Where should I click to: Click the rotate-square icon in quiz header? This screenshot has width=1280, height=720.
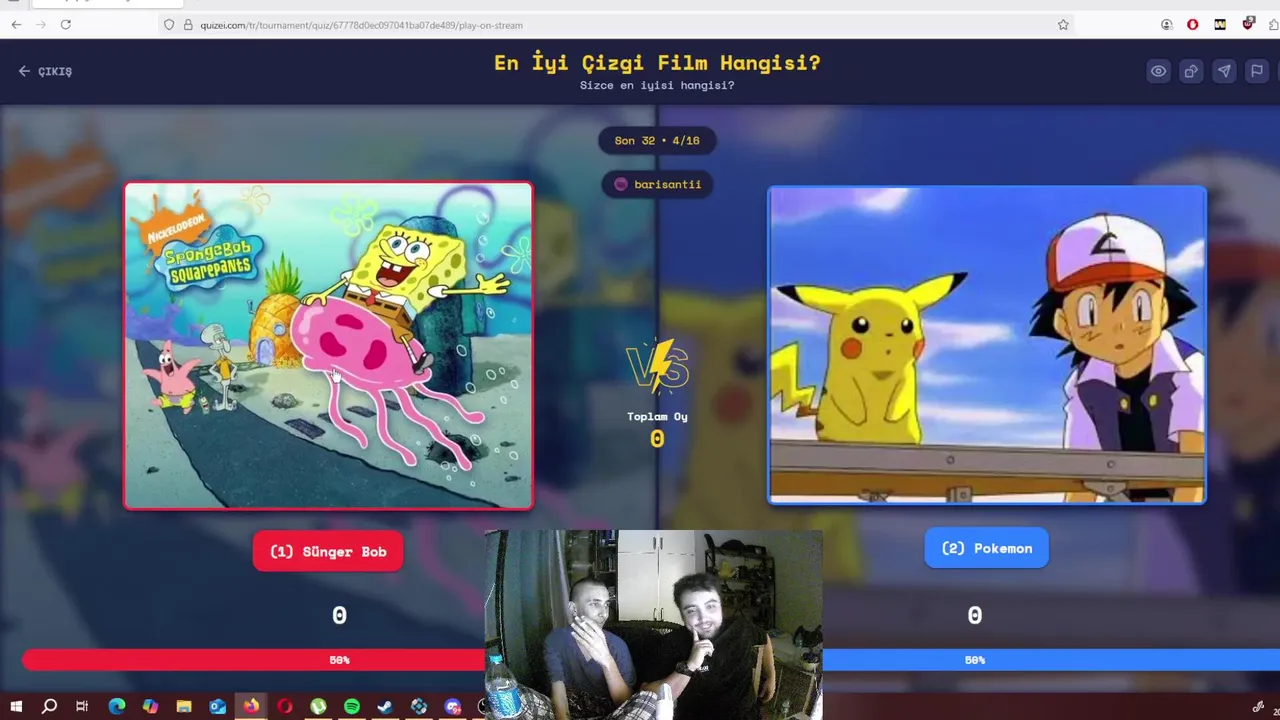[1191, 71]
